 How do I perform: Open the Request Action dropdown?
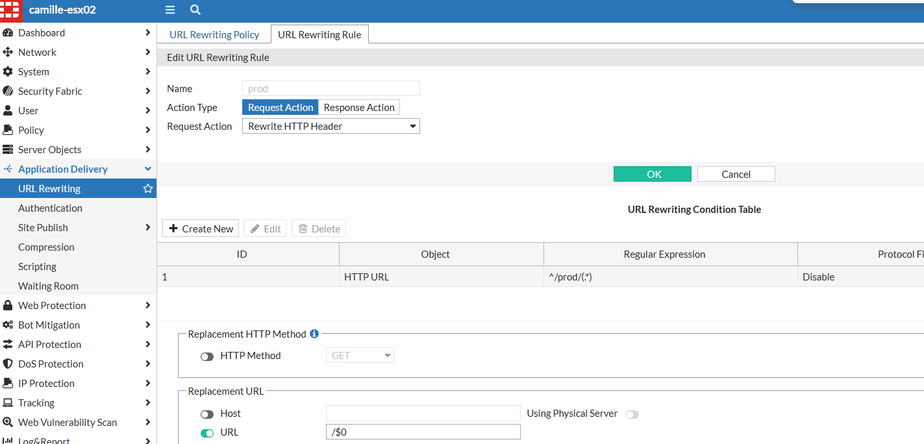(x=331, y=126)
